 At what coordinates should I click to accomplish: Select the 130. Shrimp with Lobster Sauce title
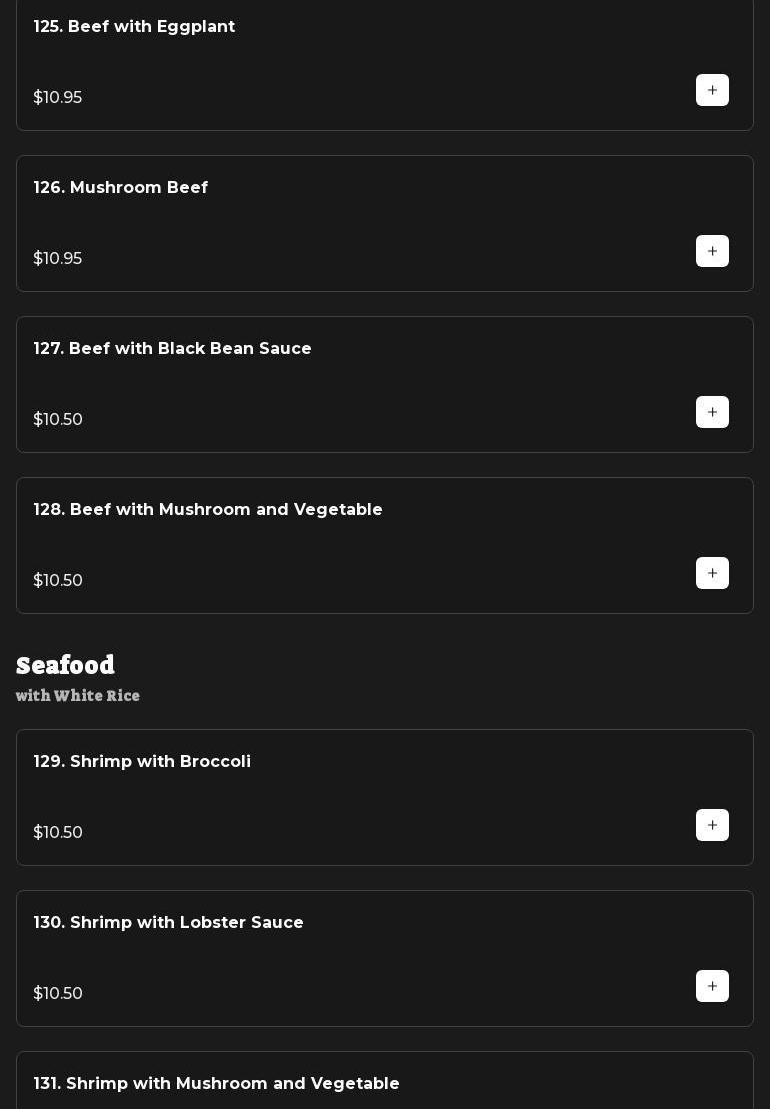coord(169,923)
